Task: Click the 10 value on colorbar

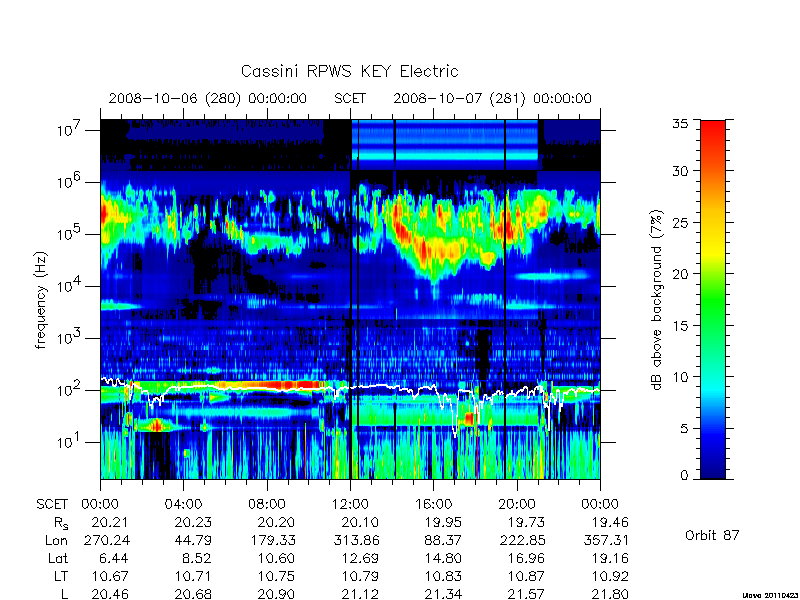Action: pos(680,377)
